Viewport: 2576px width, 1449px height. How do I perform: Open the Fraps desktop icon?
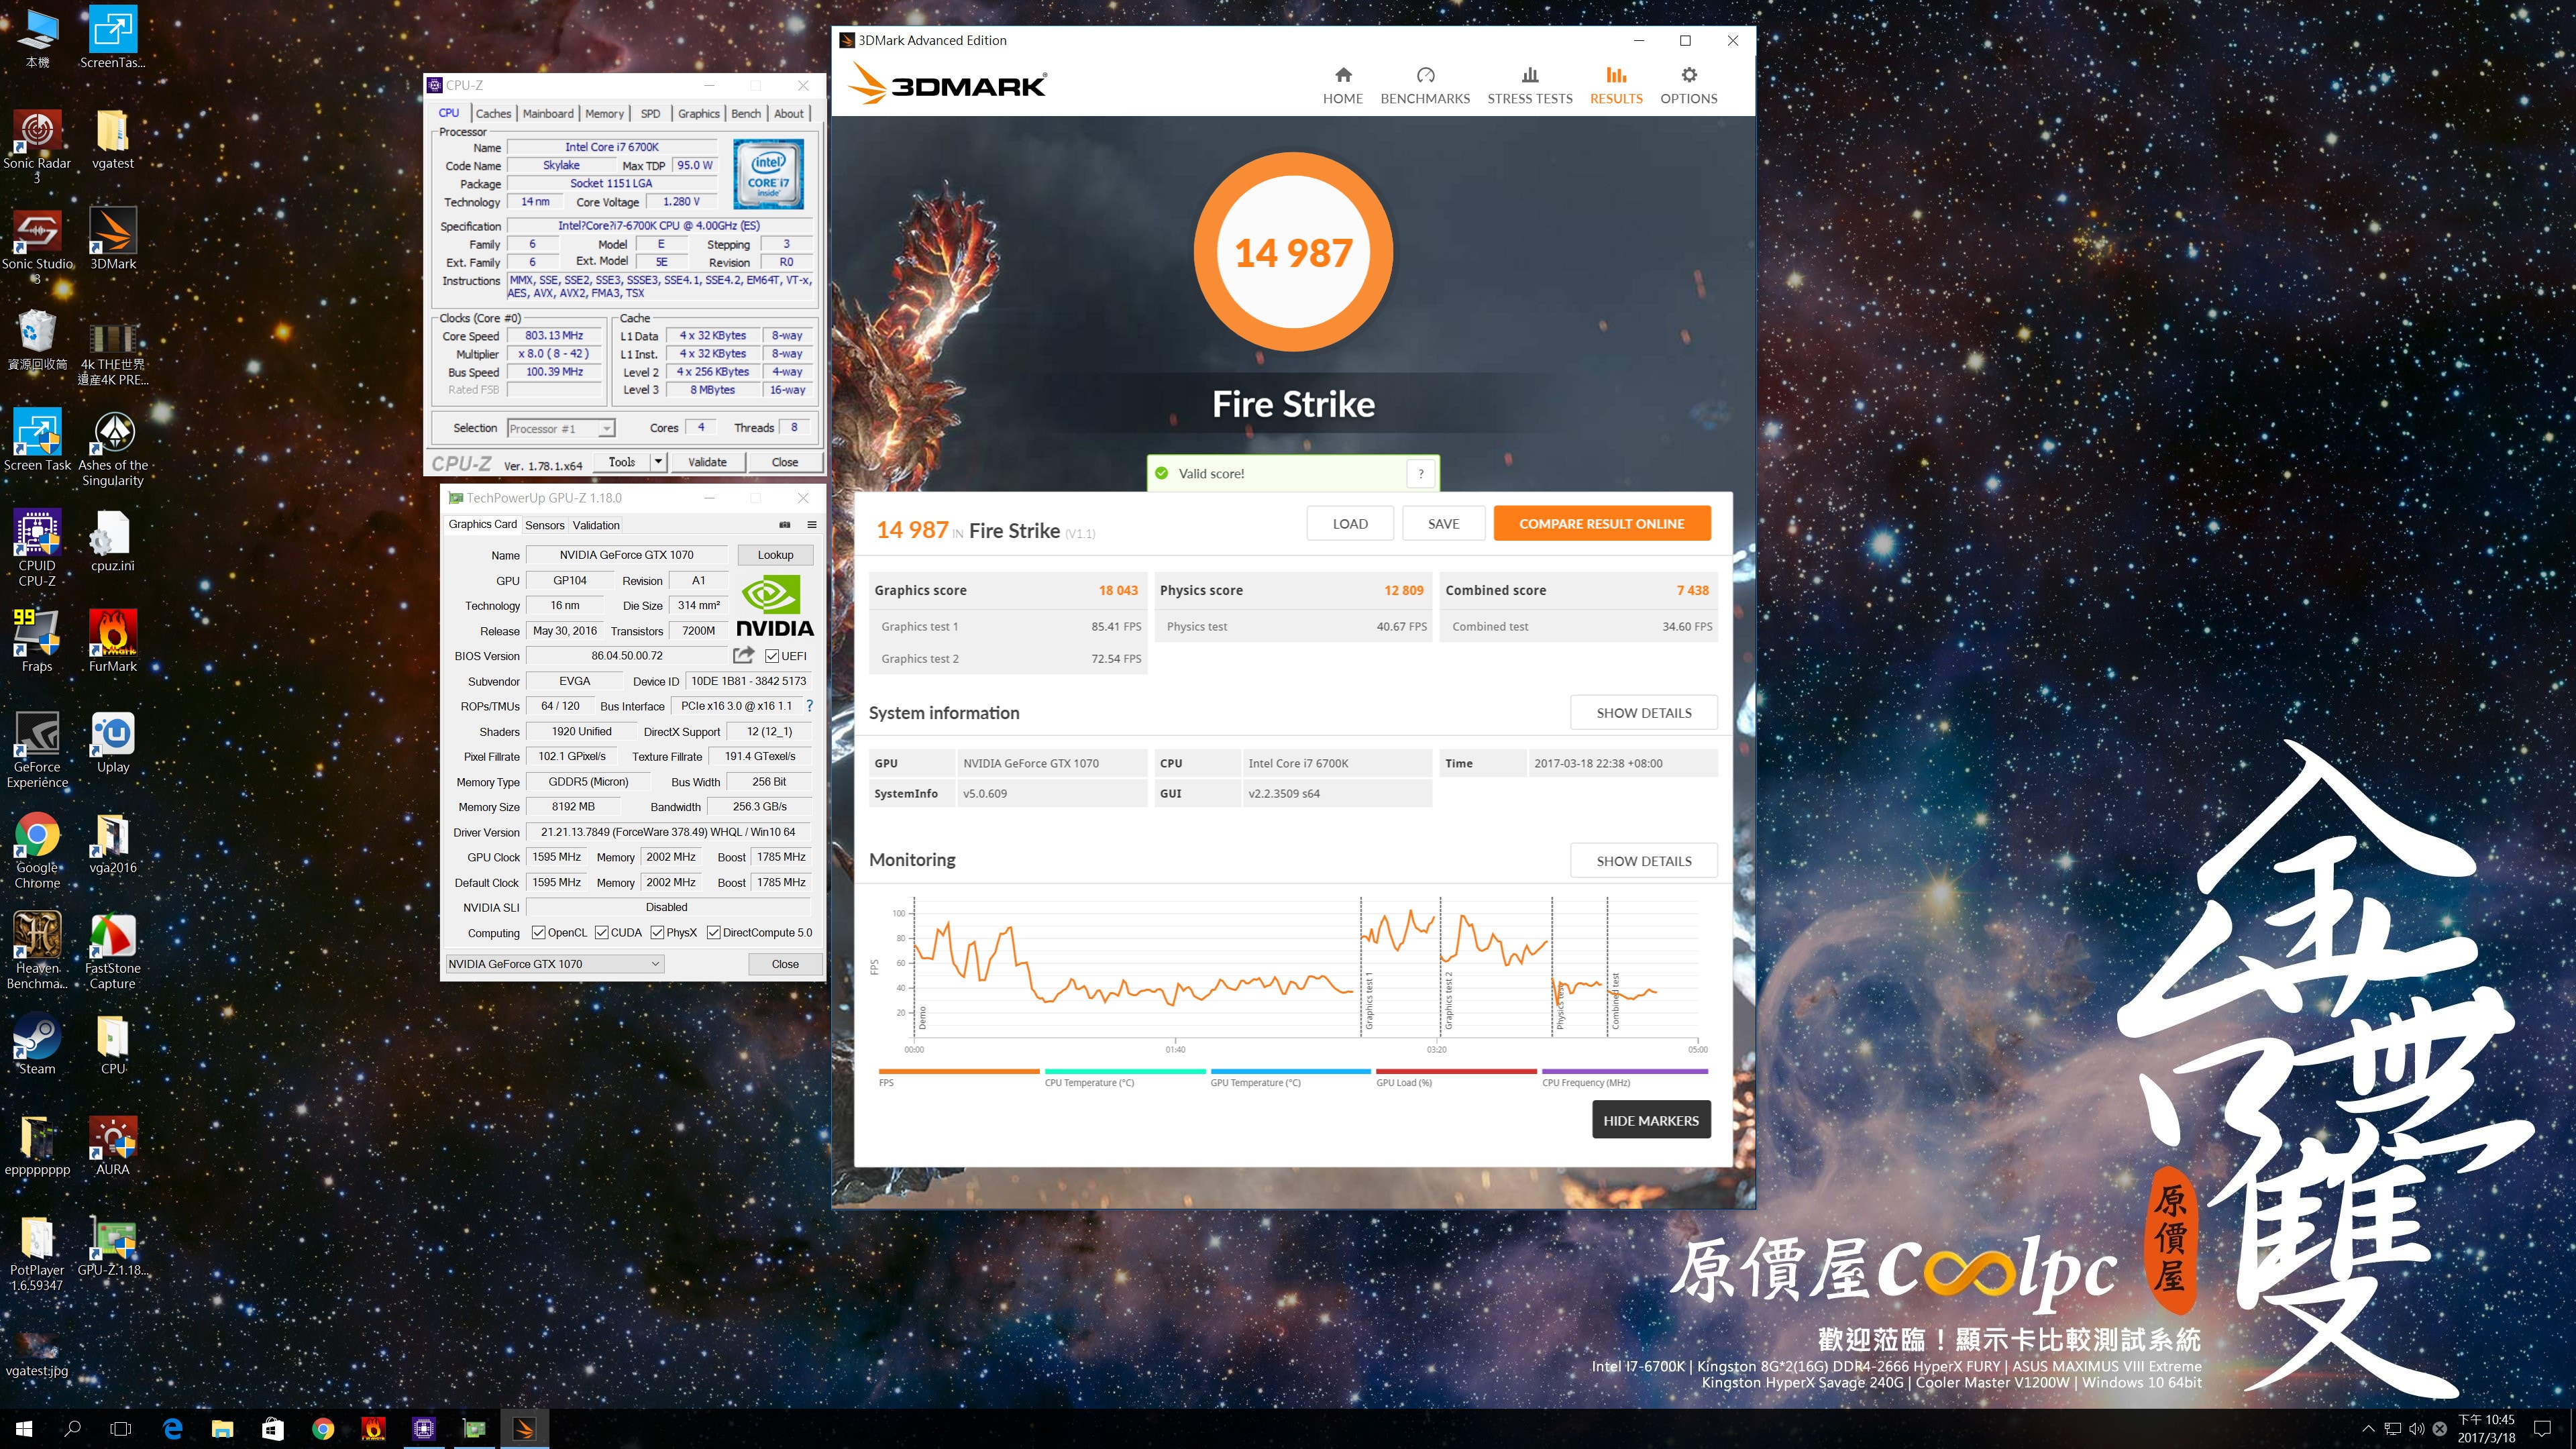37,642
